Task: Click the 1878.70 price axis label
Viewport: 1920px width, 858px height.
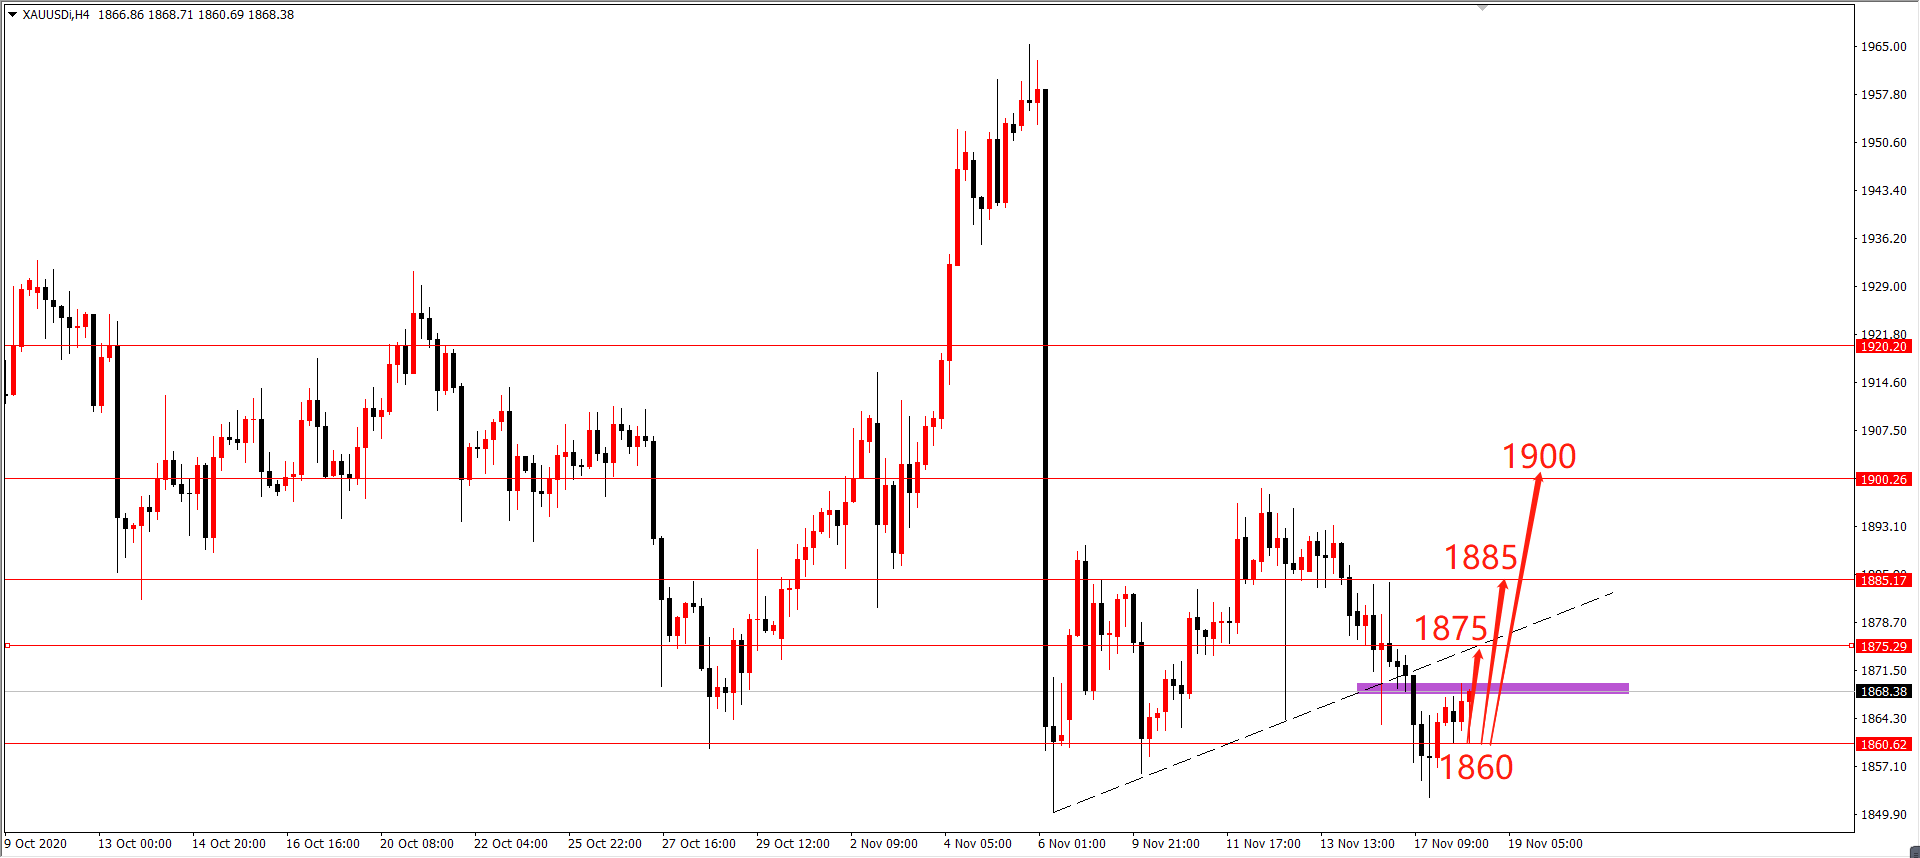Action: [x=1883, y=623]
